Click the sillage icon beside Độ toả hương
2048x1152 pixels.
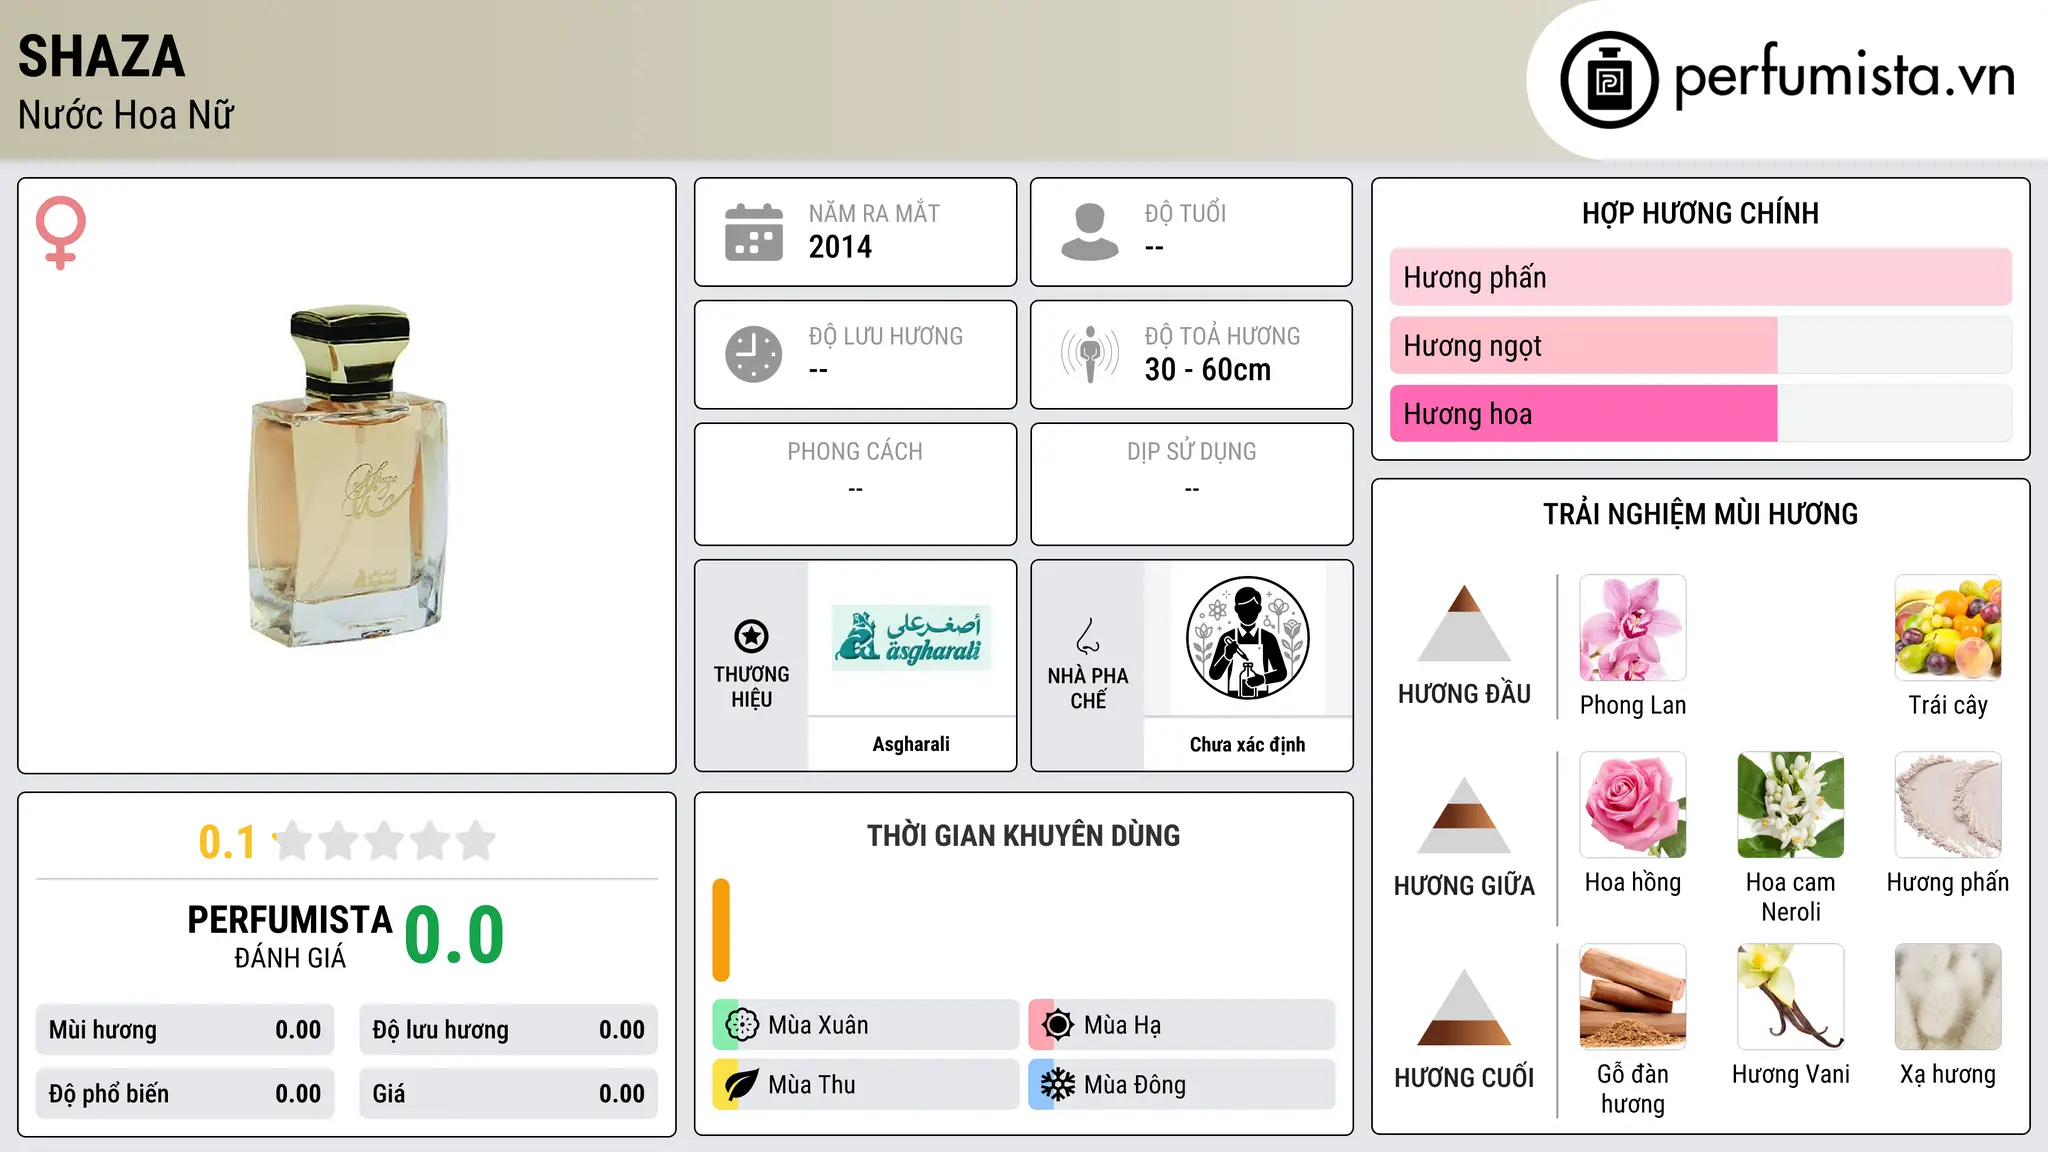tap(1090, 354)
